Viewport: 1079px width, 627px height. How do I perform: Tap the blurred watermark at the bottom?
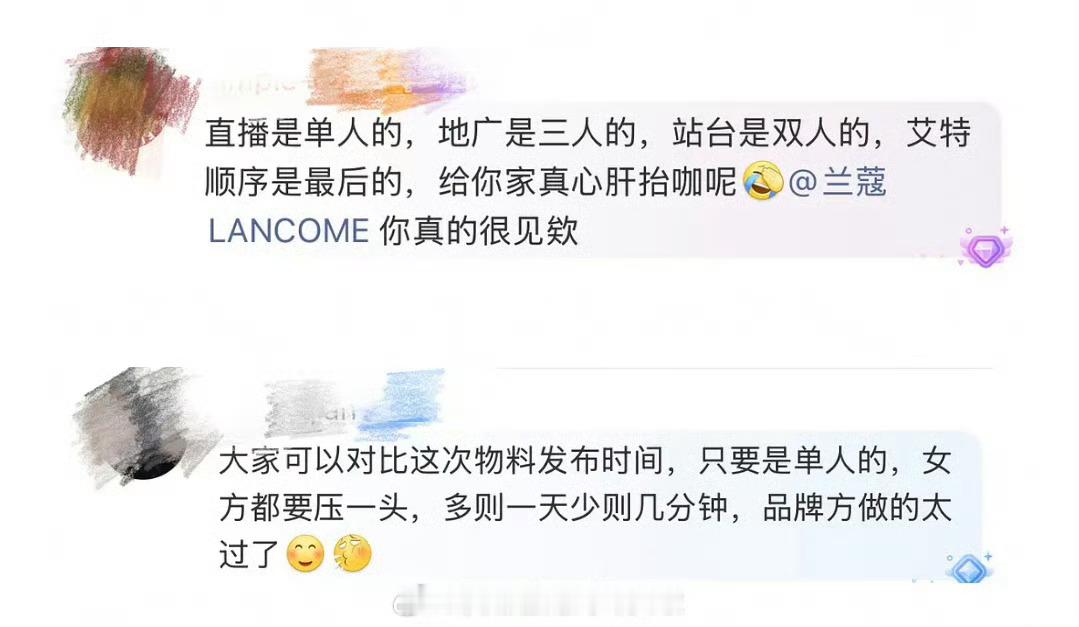tap(540, 604)
